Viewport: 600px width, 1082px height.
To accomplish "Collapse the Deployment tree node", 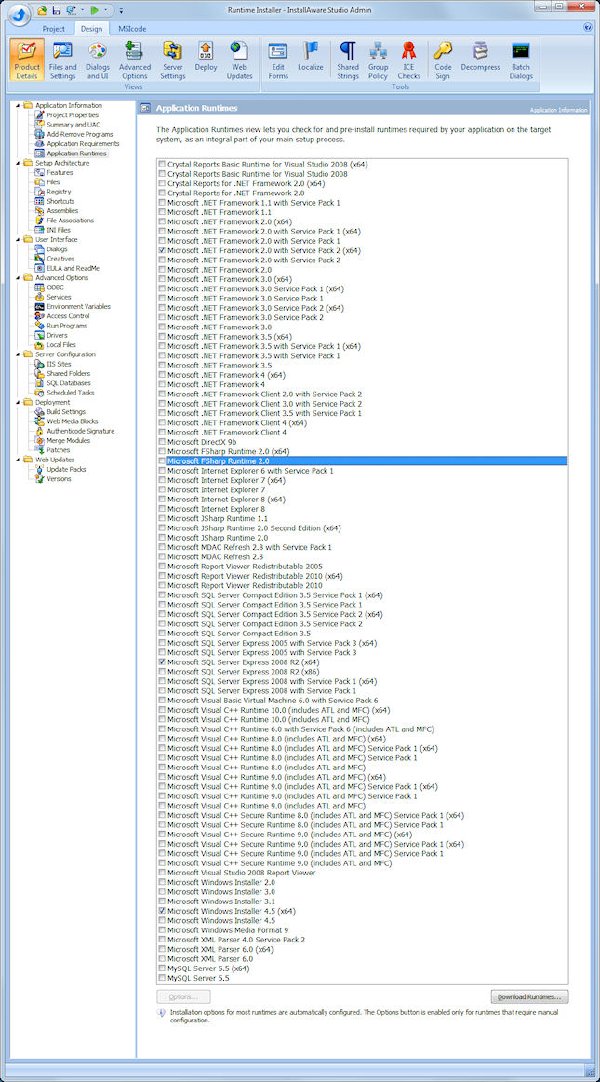I will (x=19, y=402).
